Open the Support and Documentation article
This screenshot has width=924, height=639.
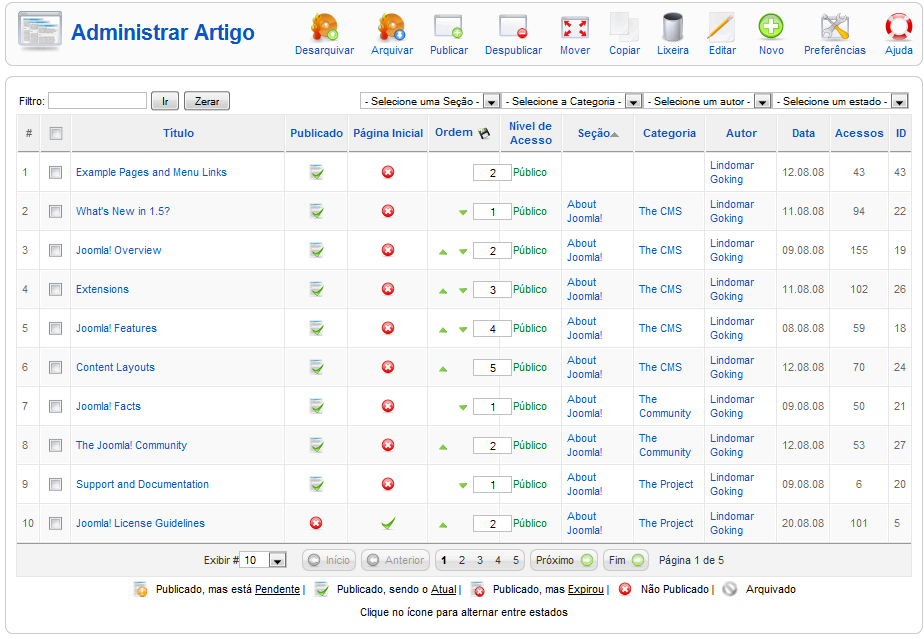tap(142, 484)
